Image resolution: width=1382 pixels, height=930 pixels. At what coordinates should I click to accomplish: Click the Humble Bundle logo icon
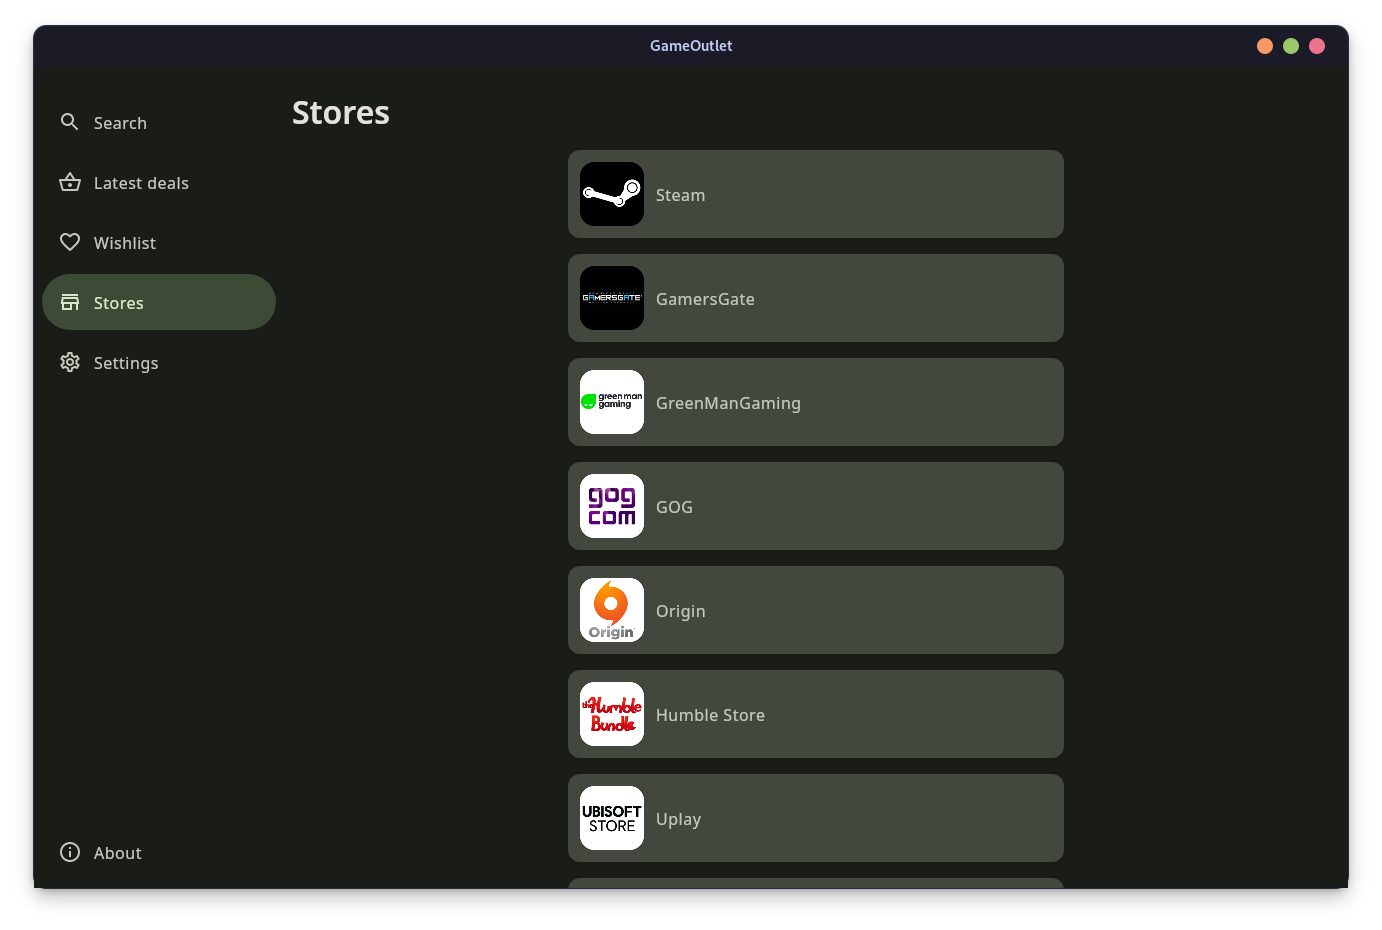[611, 714]
